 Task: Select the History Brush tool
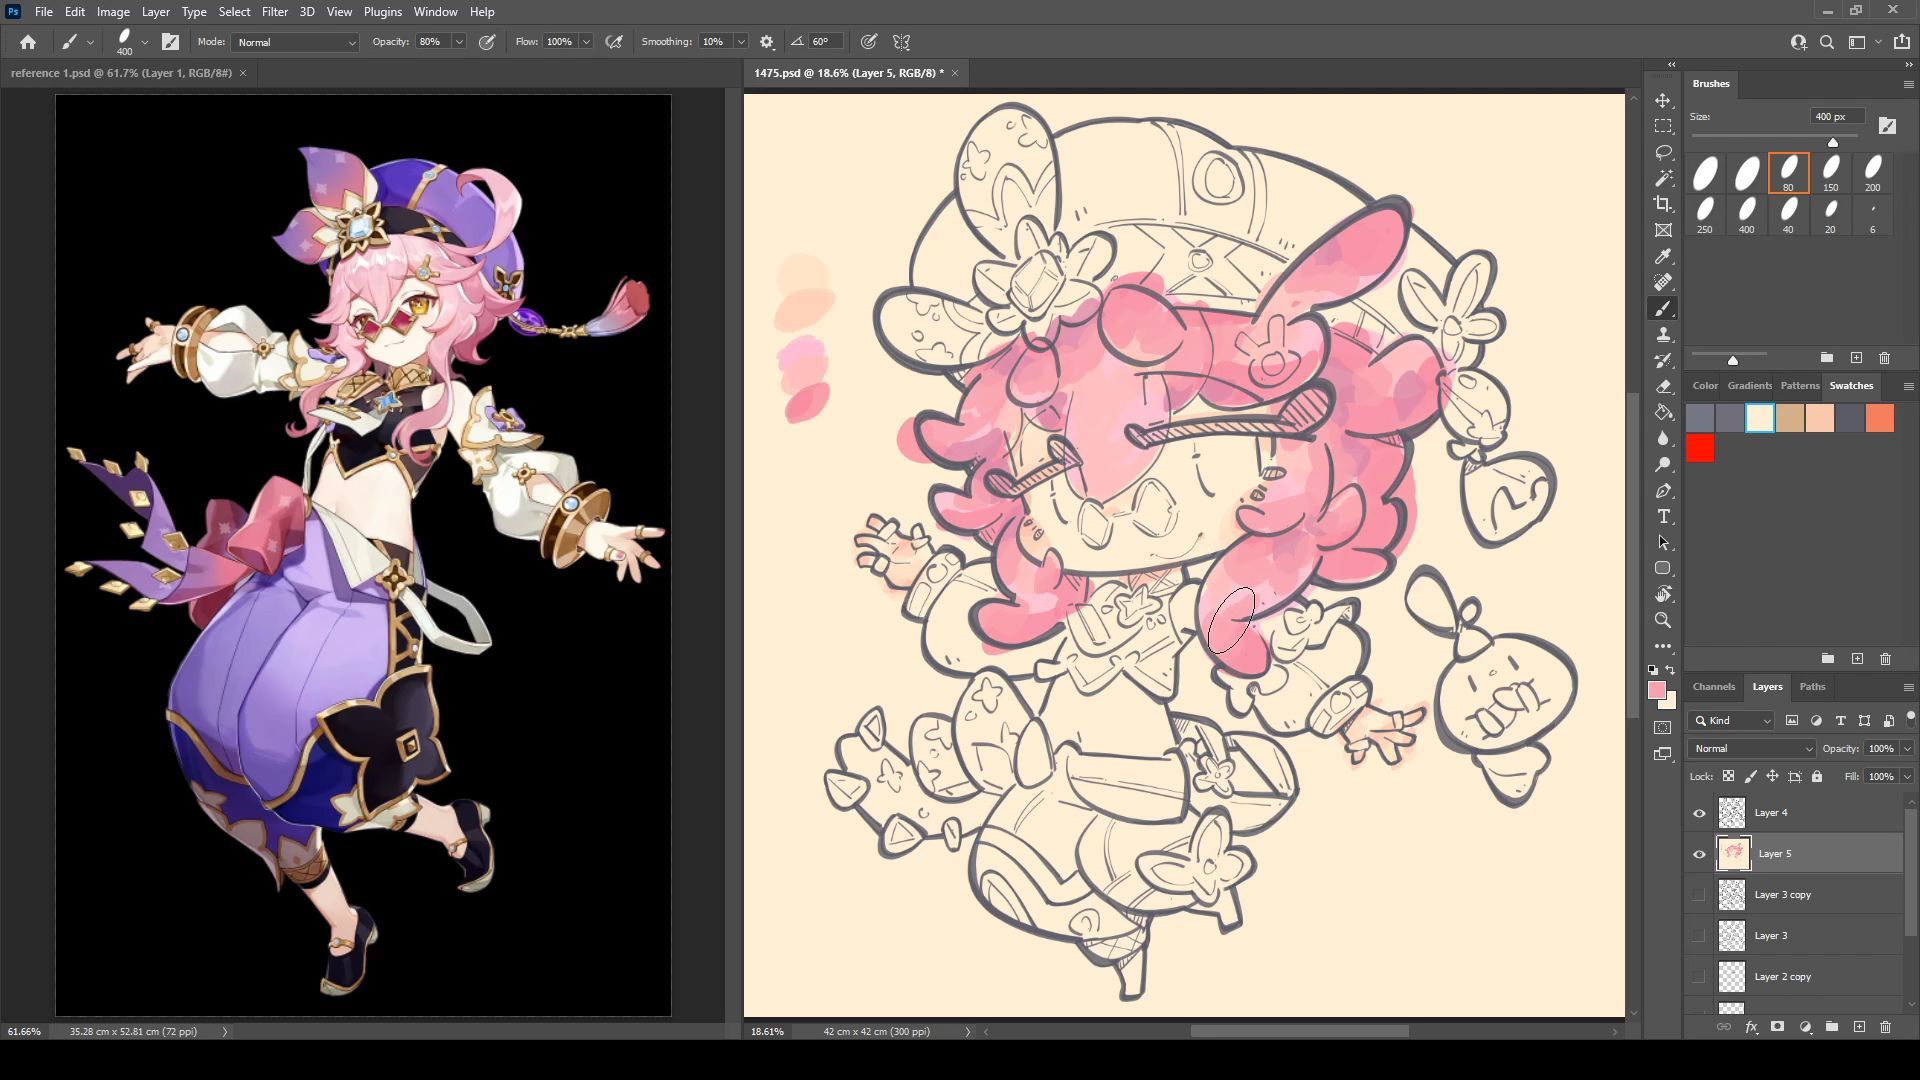tap(1663, 360)
